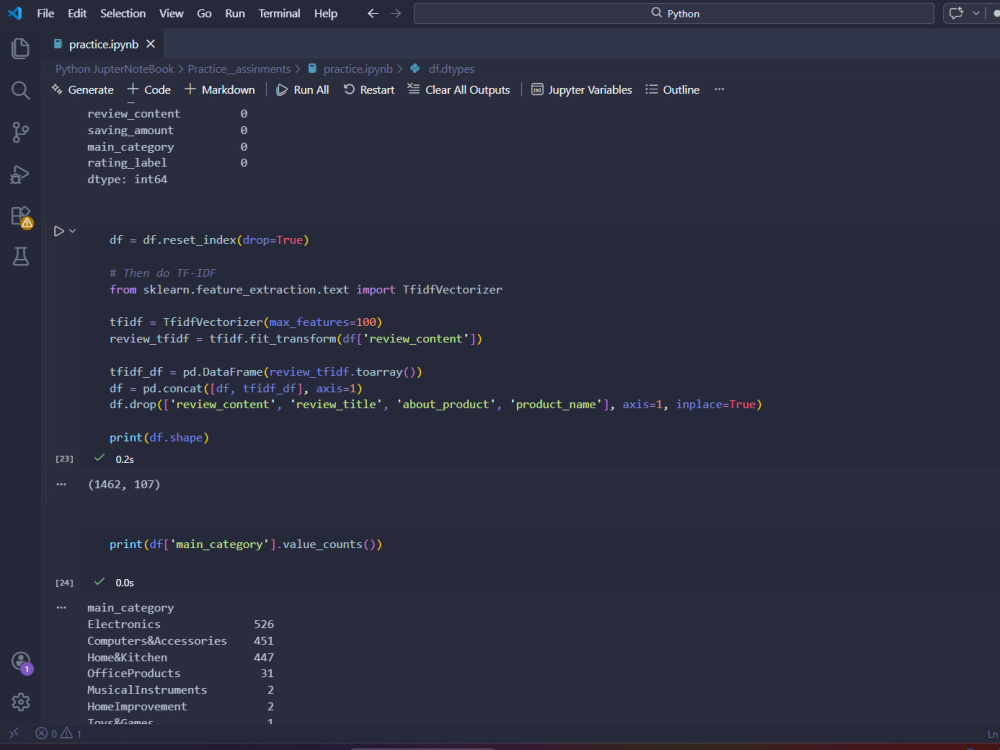The height and width of the screenshot is (750, 1000).
Task: Open the Copilot chat icon
Action: 956,13
